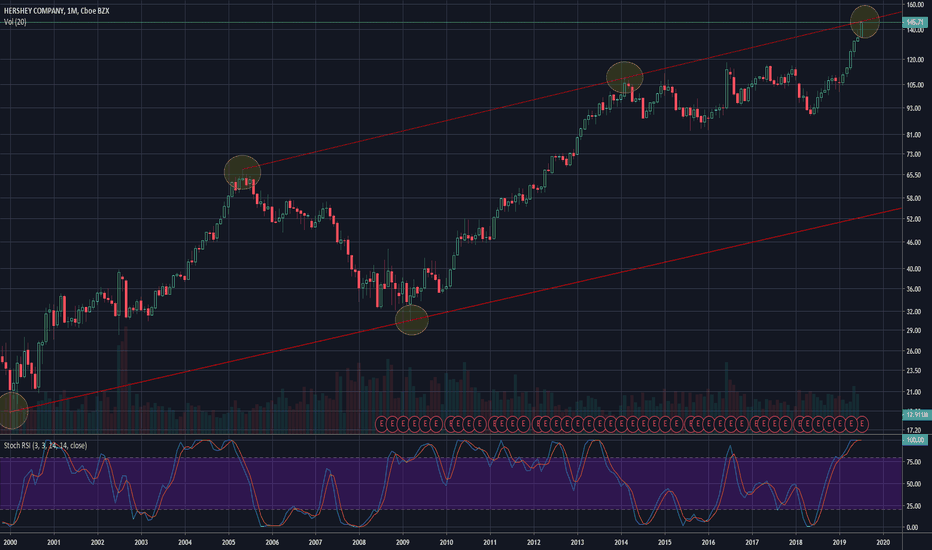Click the last earnings E marker at the far right
The width and height of the screenshot is (932, 550).
(862, 424)
